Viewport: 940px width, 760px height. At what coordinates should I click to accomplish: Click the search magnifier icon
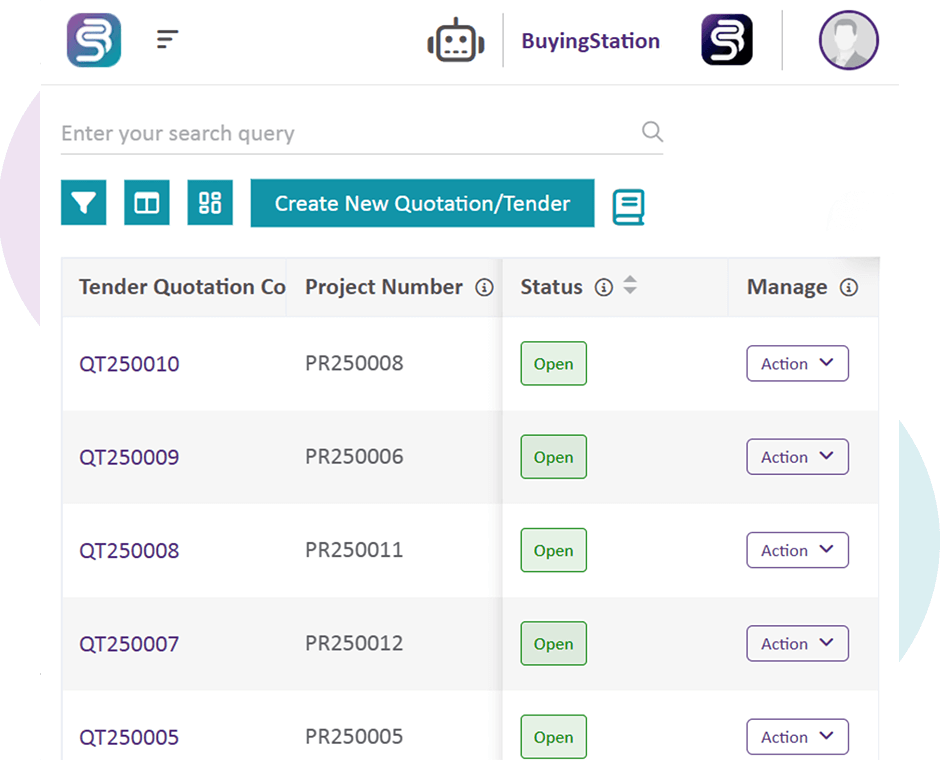(652, 132)
